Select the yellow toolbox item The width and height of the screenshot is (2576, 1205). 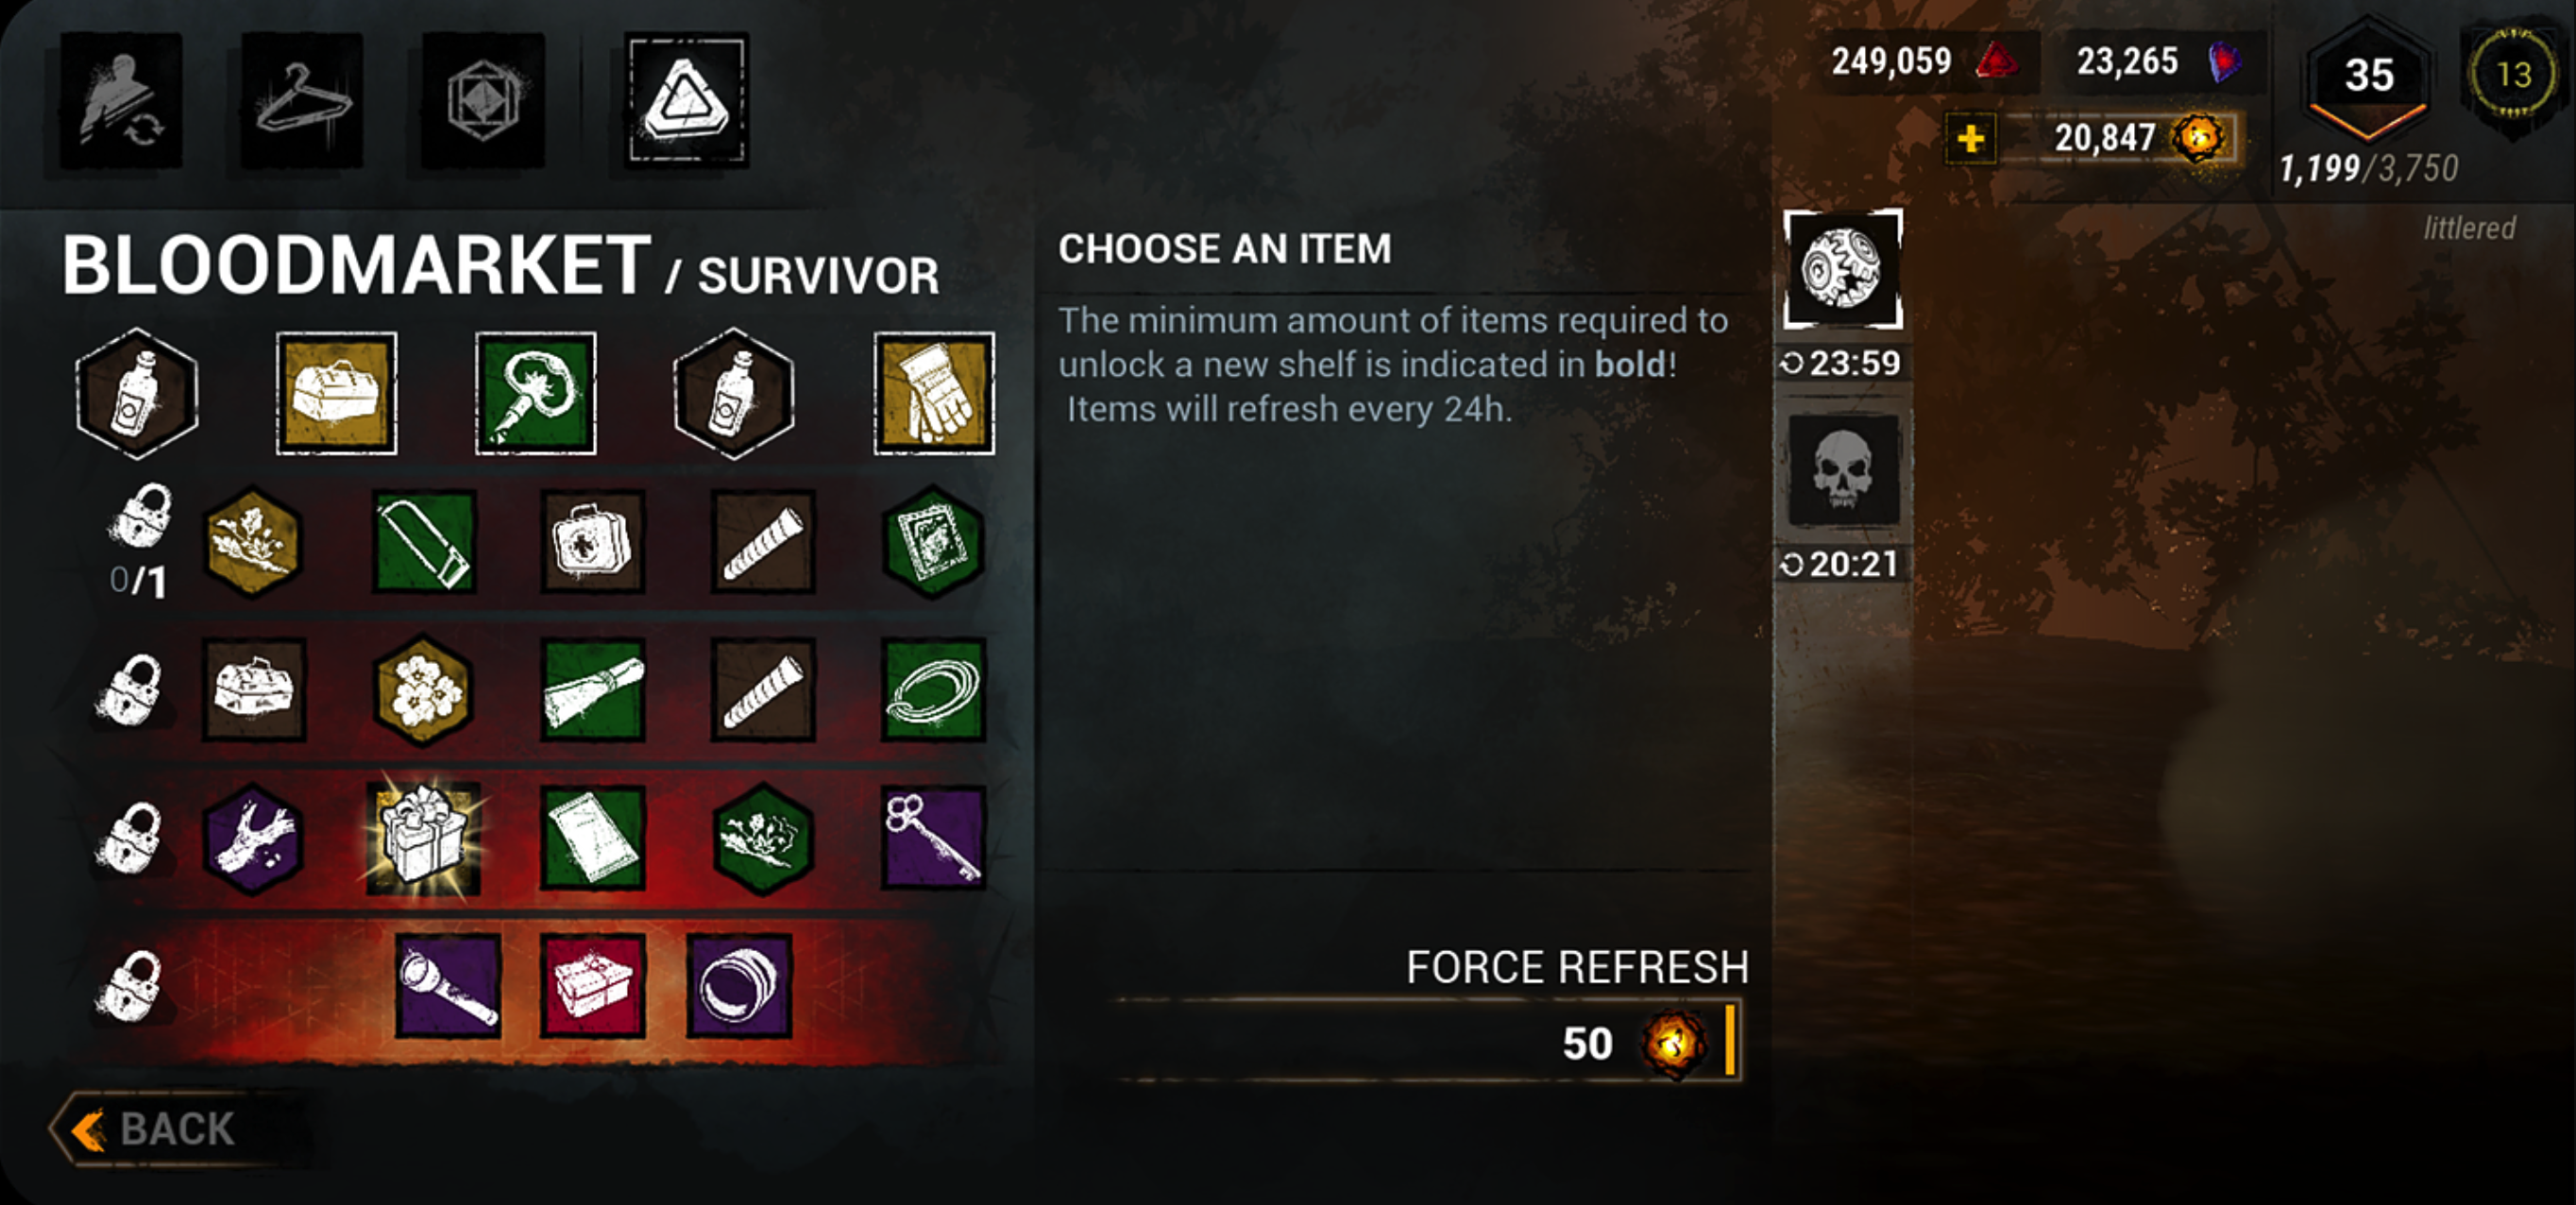pos(336,393)
